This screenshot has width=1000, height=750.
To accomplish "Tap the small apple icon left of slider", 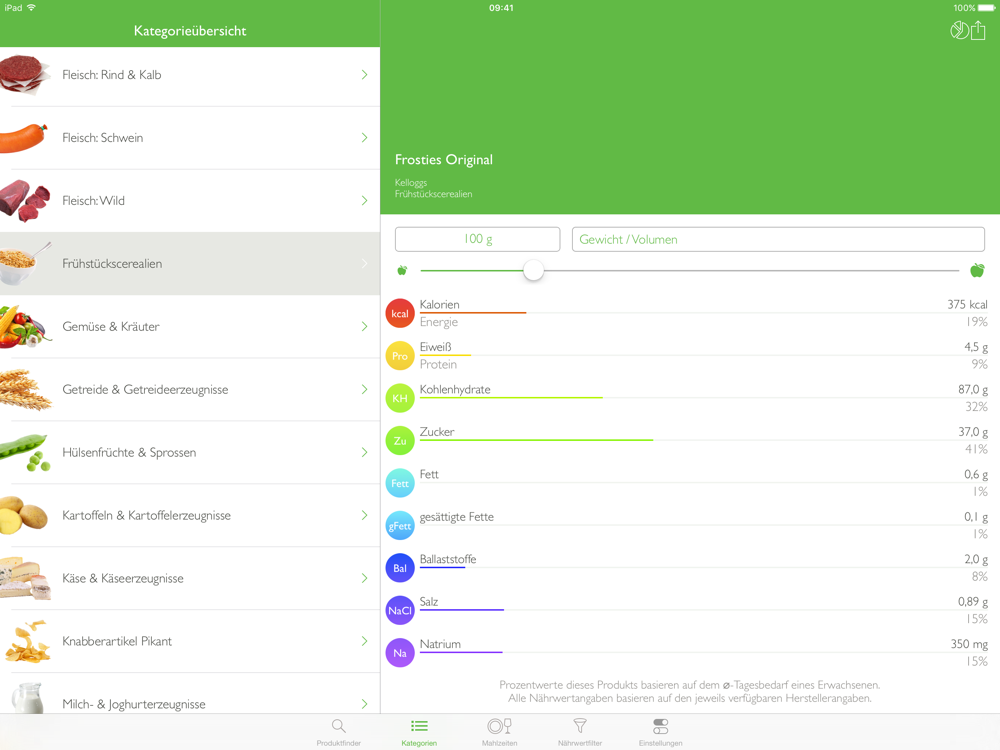I will 402,270.
